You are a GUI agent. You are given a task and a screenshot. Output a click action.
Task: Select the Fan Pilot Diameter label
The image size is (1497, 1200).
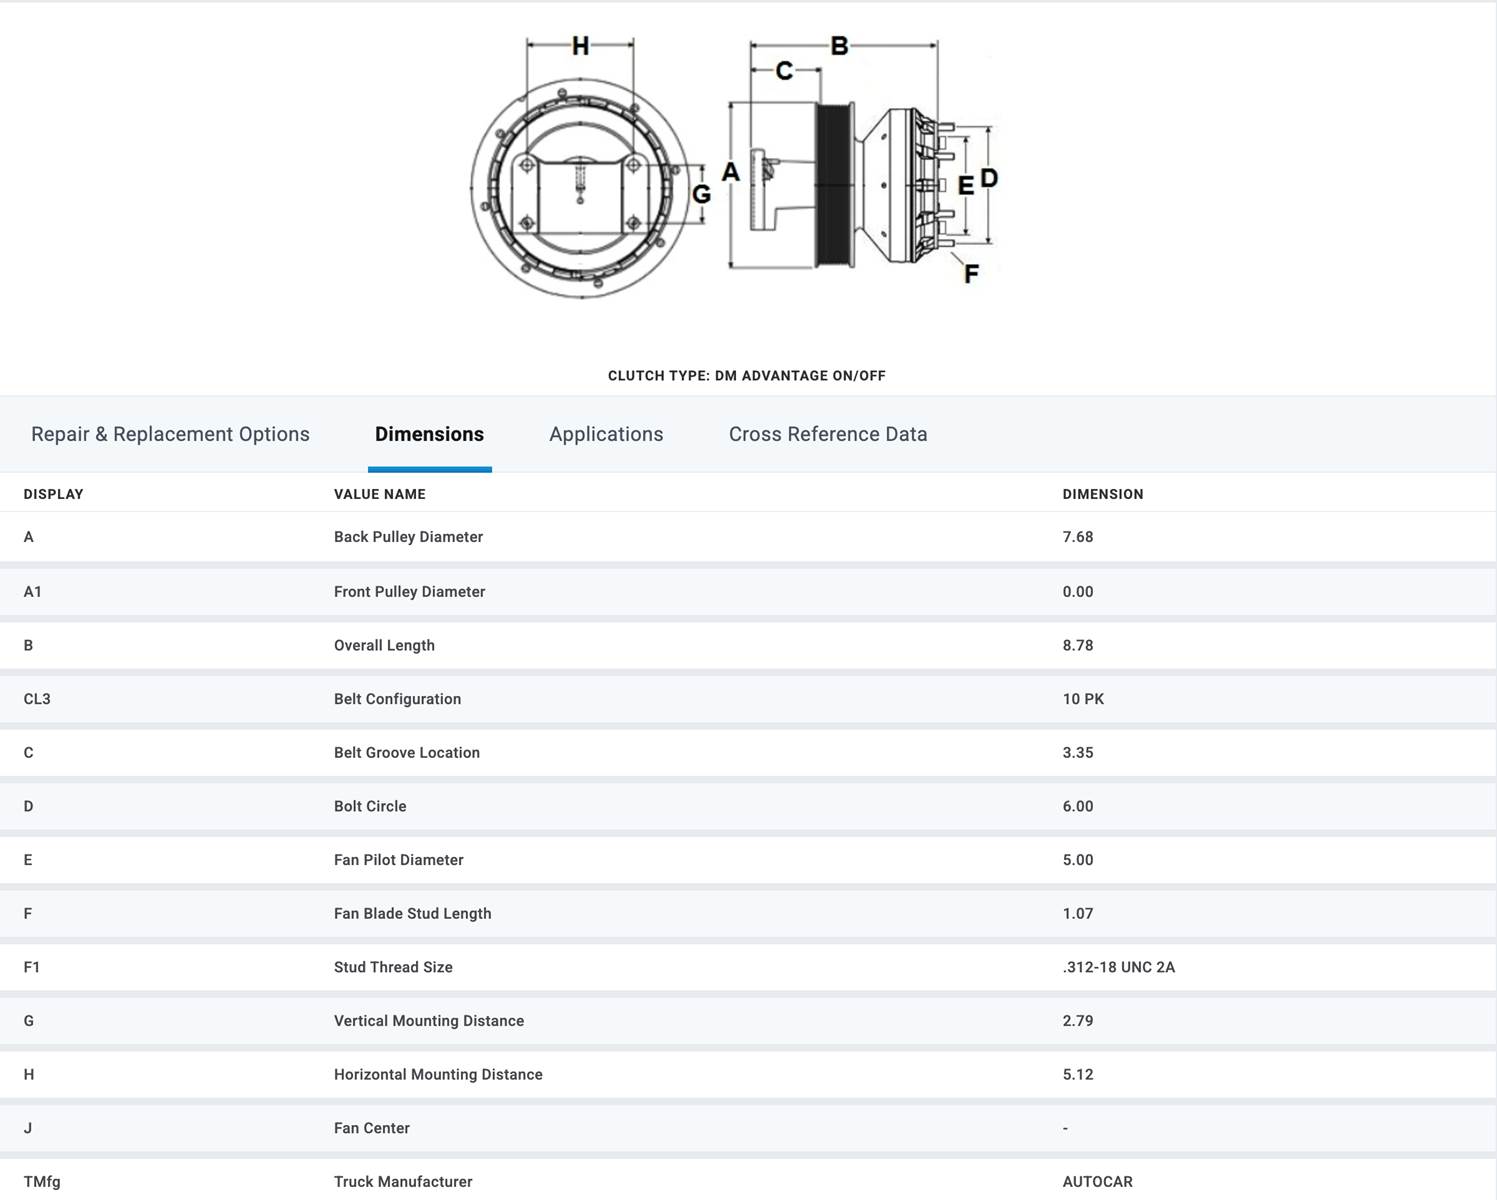(x=399, y=860)
